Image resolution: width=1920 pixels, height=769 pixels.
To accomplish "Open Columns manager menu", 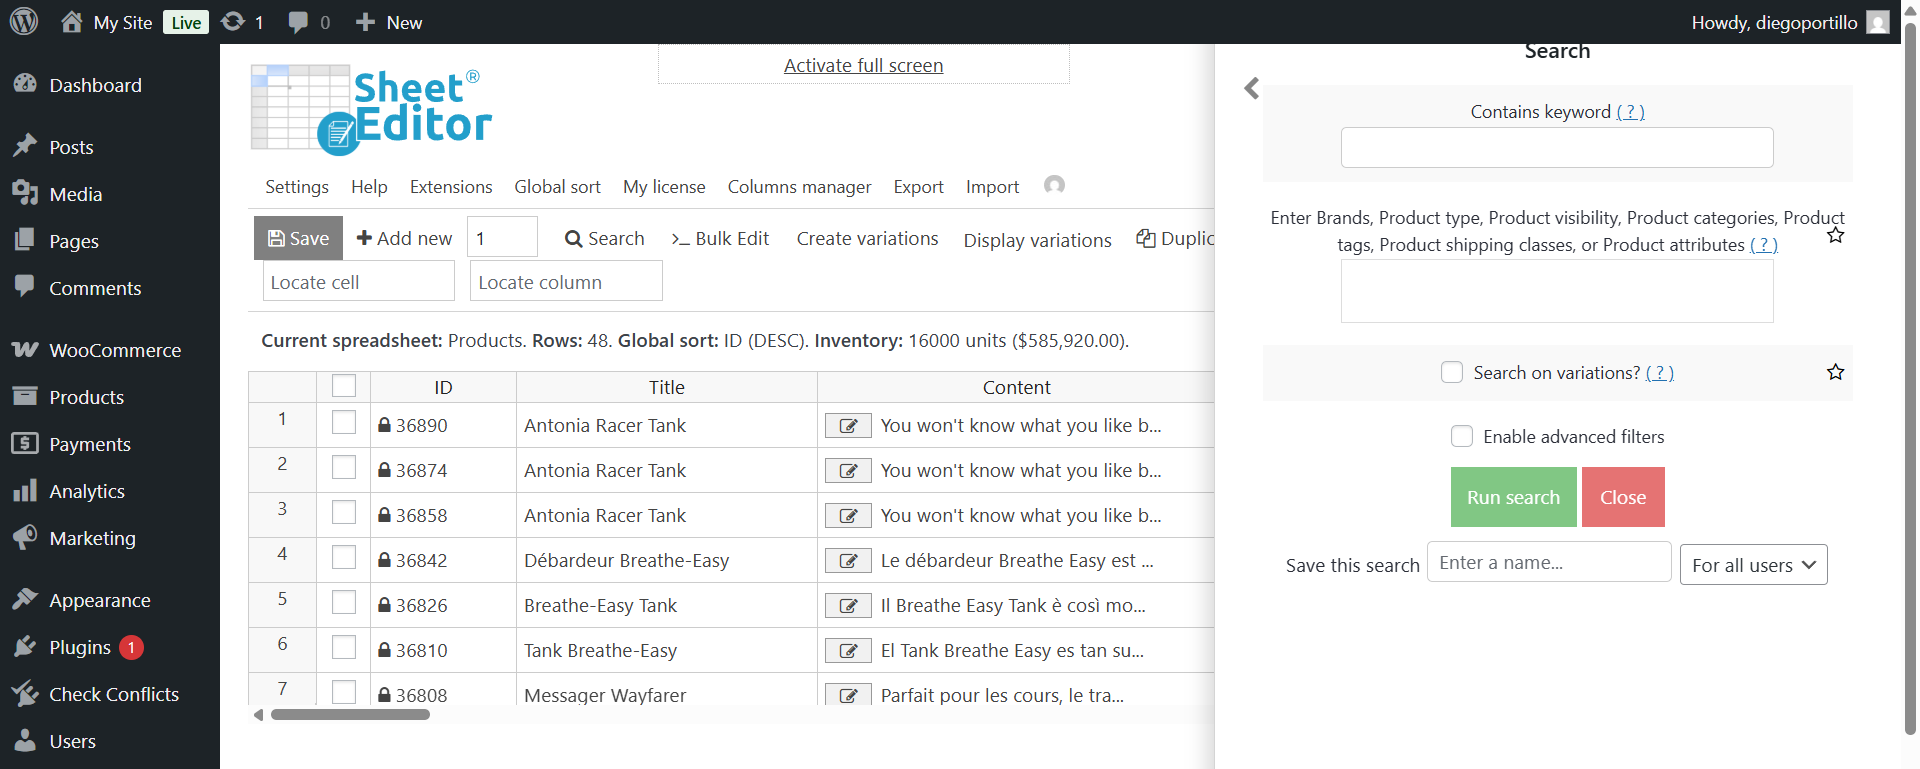I will tap(799, 187).
